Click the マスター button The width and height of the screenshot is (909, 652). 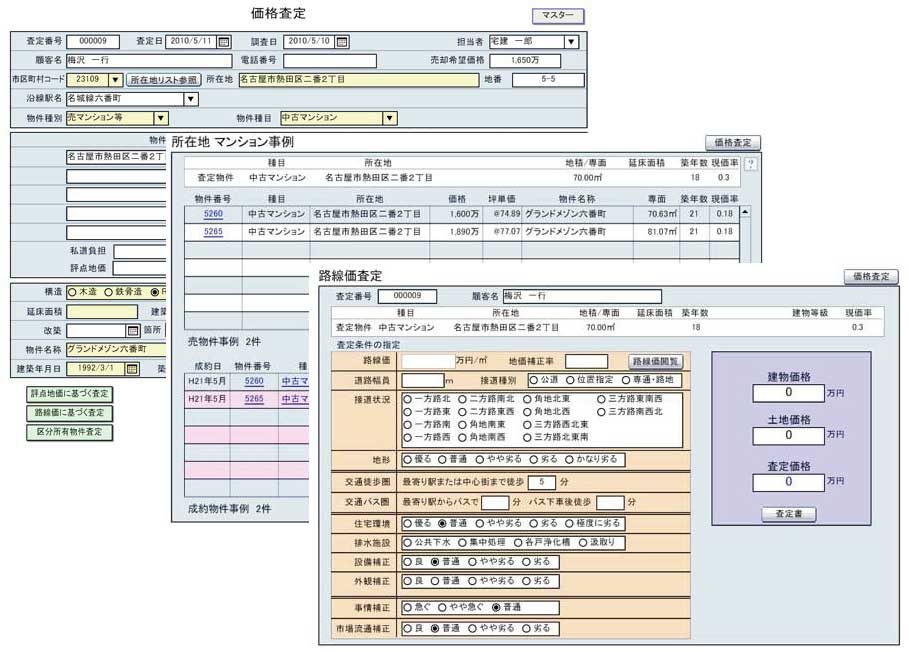[557, 16]
